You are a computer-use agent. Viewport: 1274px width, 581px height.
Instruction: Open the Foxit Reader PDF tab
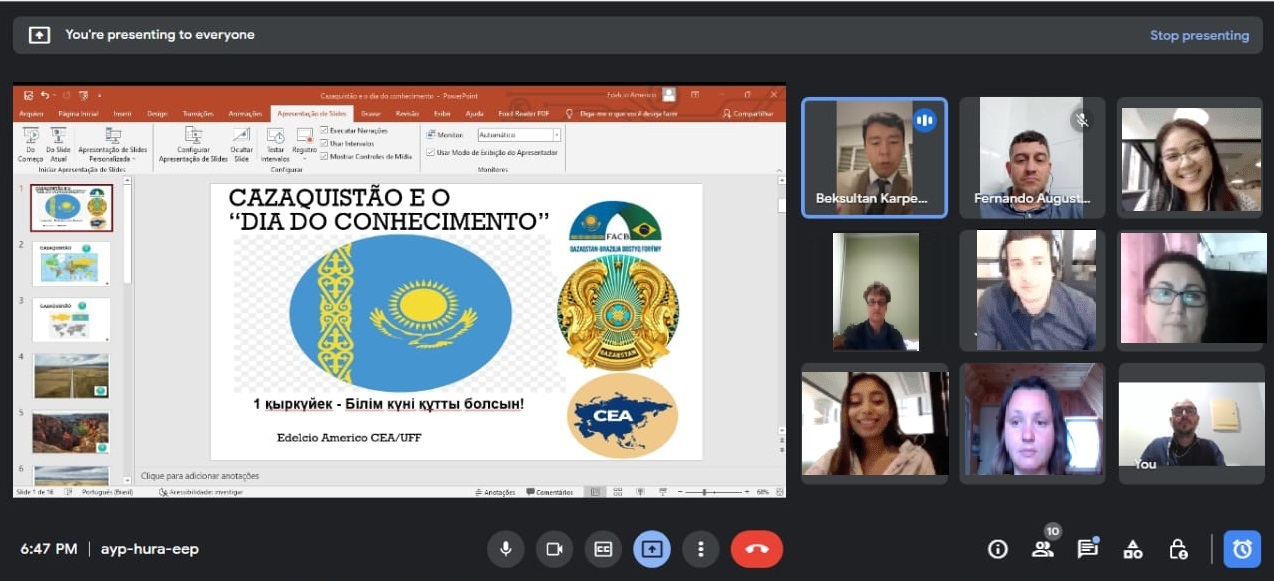(x=524, y=114)
